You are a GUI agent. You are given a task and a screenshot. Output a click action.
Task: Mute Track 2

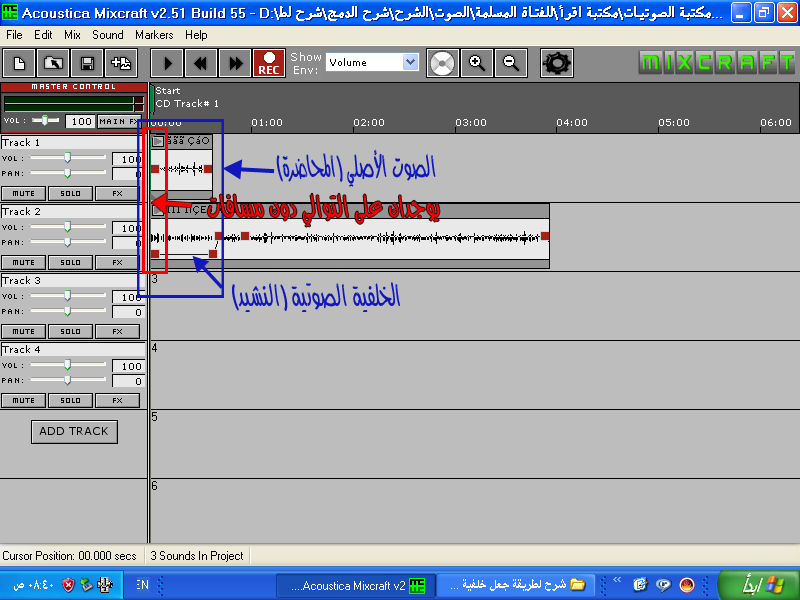pos(23,263)
